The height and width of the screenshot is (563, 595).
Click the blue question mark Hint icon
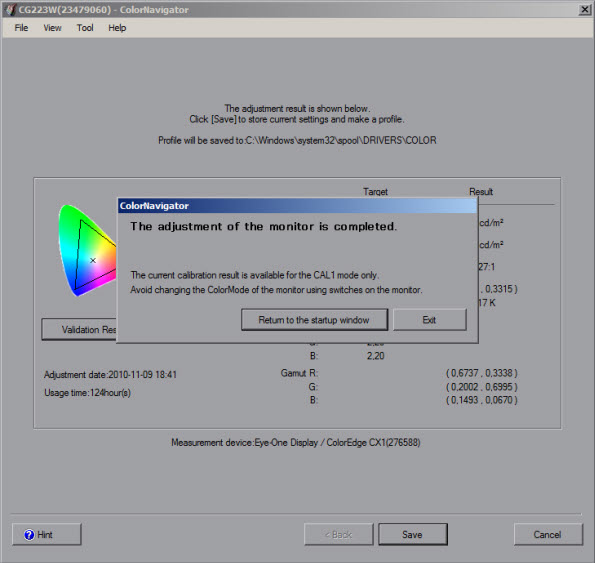coord(29,535)
